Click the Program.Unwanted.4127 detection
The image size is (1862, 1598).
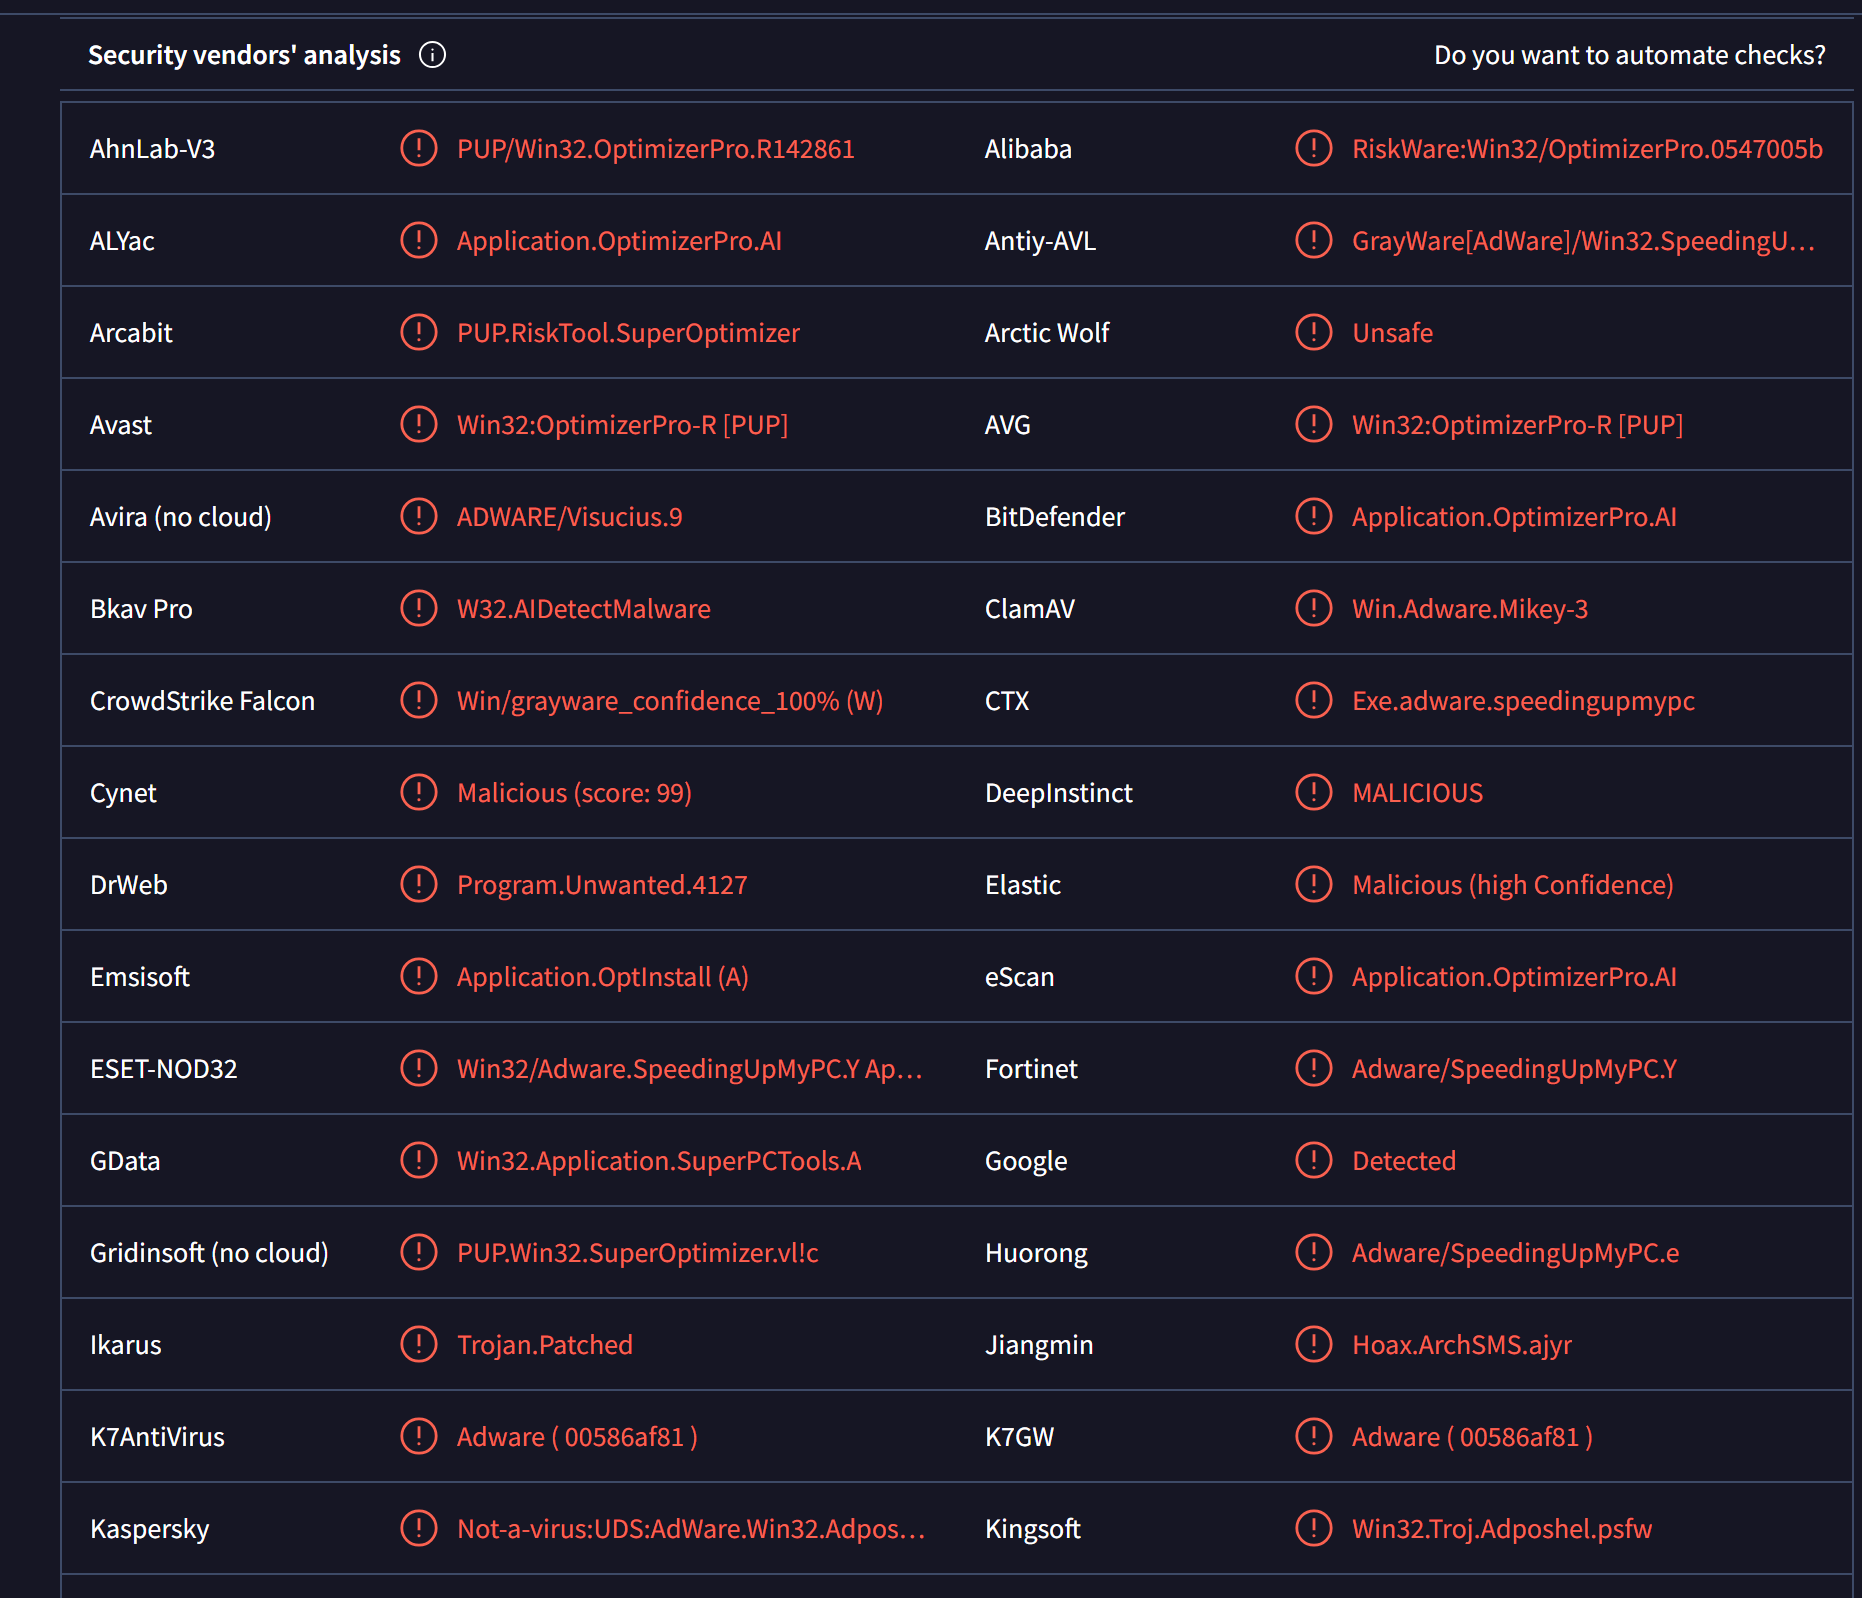(602, 885)
